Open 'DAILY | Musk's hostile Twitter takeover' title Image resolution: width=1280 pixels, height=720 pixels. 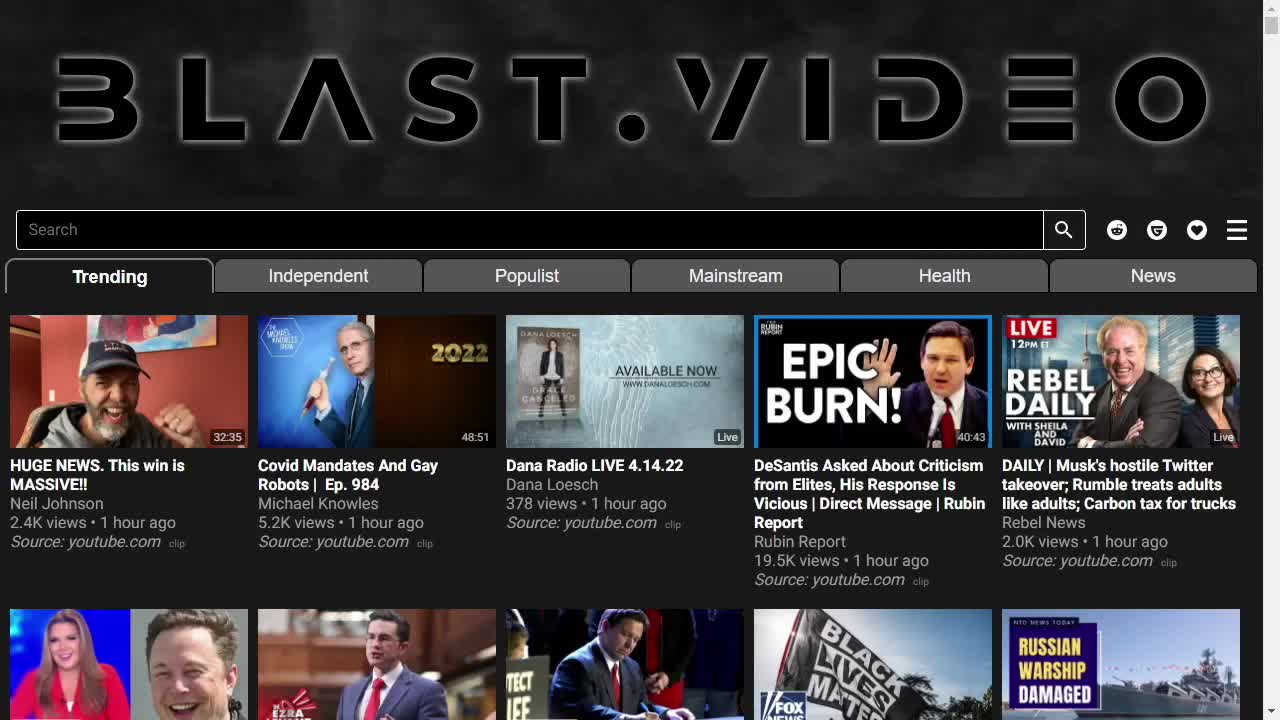click(1119, 485)
